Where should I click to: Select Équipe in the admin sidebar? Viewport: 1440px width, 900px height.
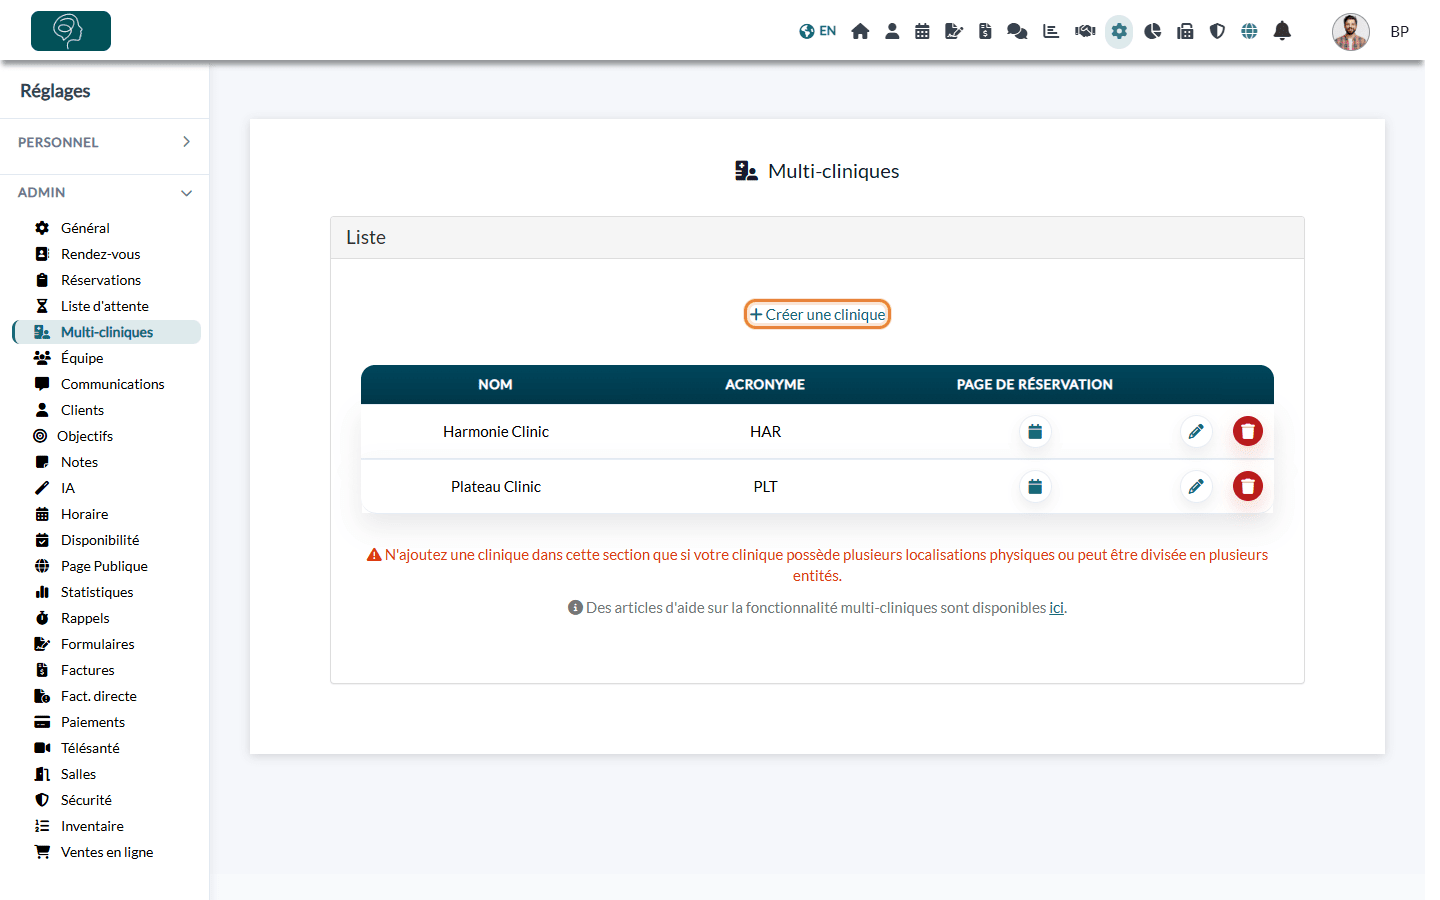point(82,358)
